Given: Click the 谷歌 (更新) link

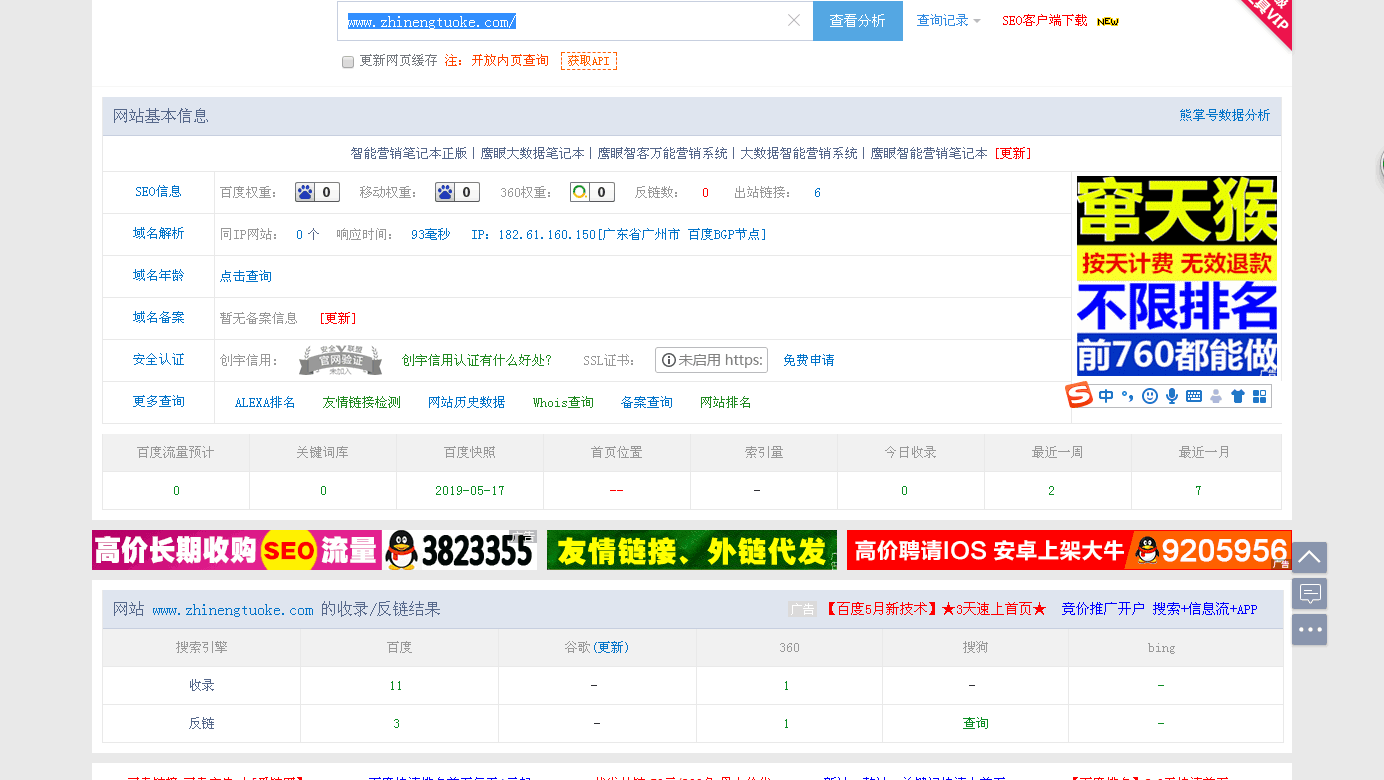Looking at the screenshot, I should coord(611,647).
